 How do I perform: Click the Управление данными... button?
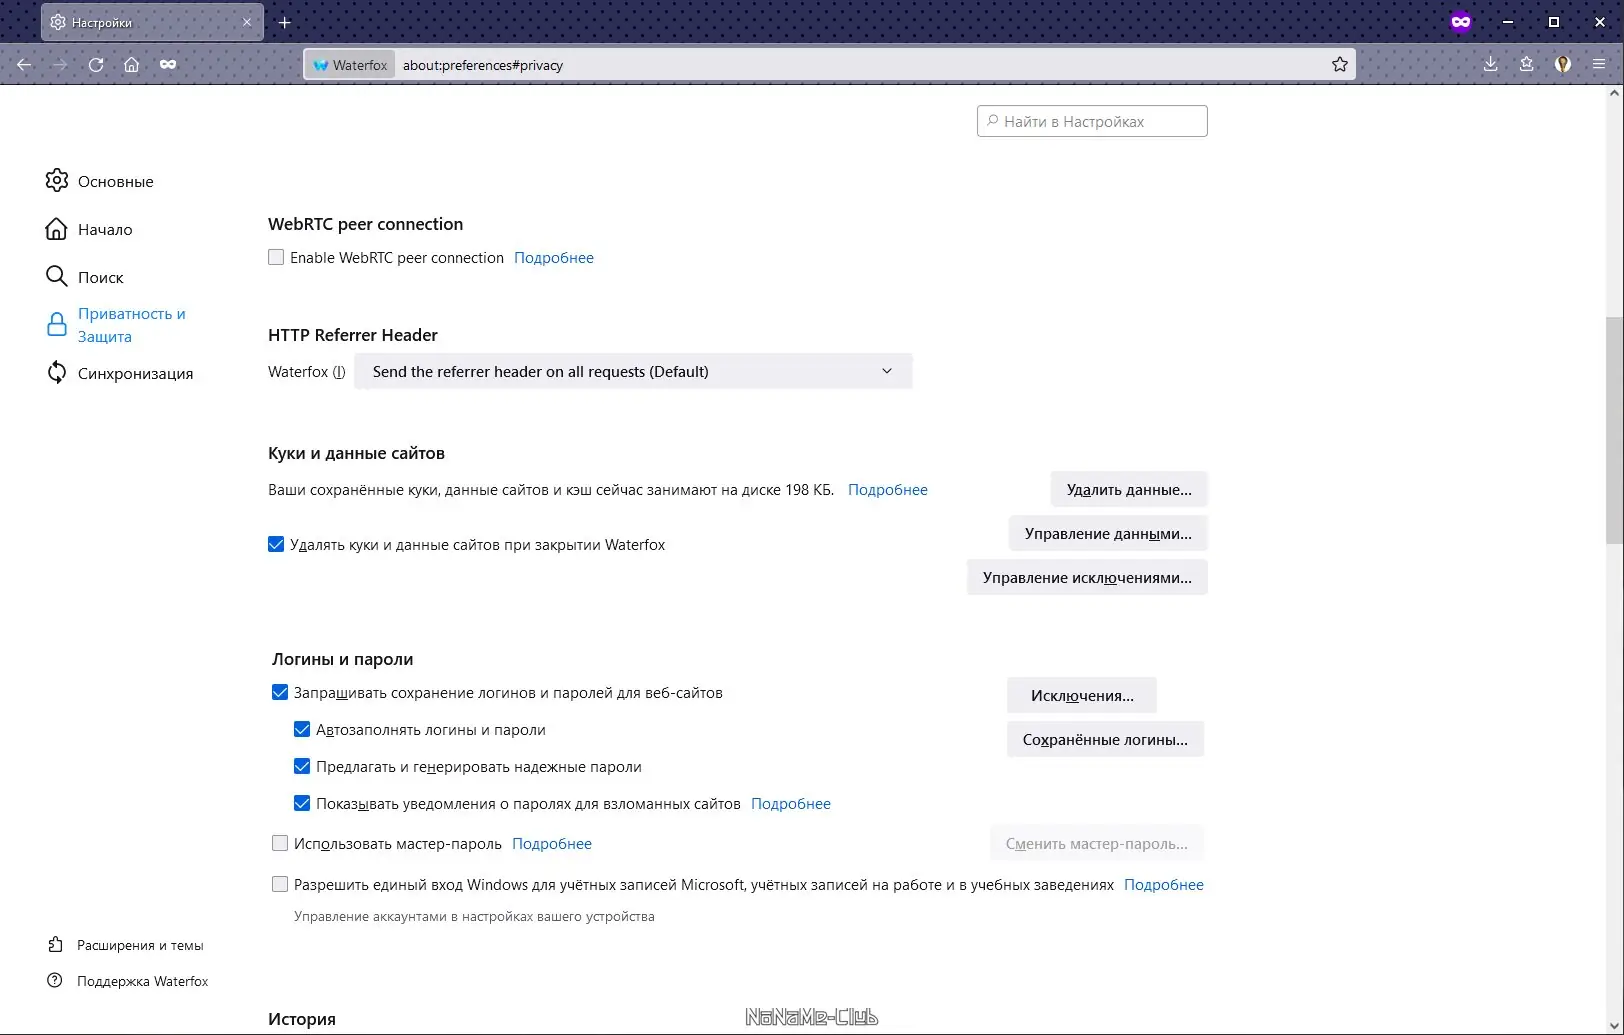click(x=1108, y=534)
